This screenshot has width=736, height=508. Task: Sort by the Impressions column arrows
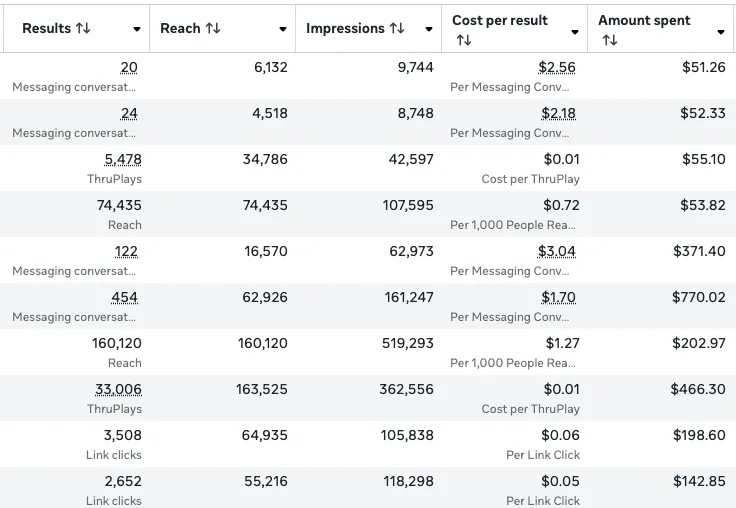point(397,28)
